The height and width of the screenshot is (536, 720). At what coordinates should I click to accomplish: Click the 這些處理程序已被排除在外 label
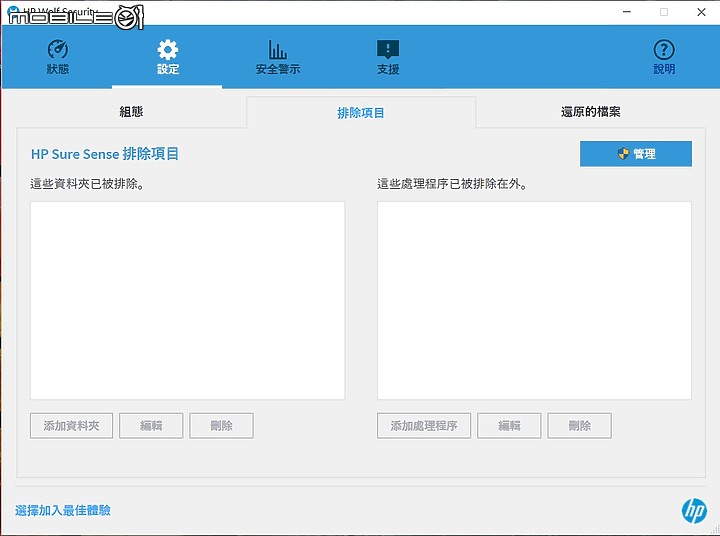pyautogui.click(x=452, y=184)
